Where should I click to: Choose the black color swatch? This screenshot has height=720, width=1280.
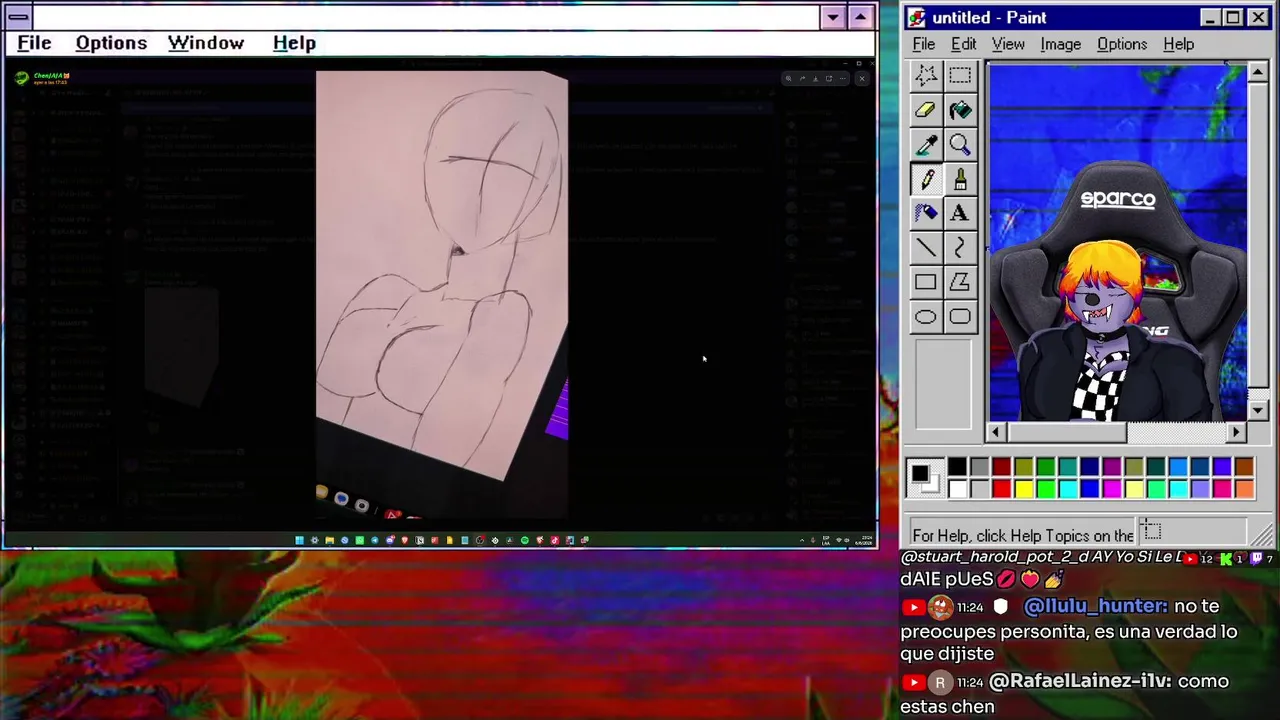click(x=957, y=467)
